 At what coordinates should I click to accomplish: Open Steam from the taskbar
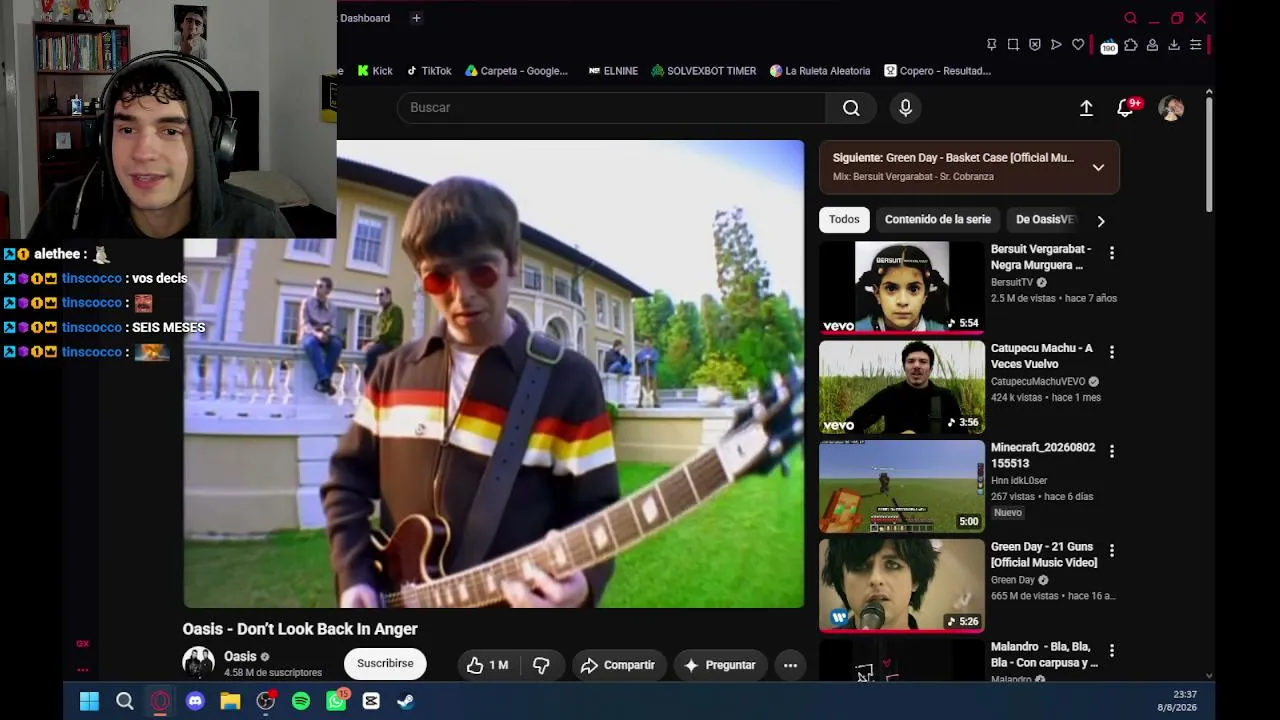(x=405, y=701)
